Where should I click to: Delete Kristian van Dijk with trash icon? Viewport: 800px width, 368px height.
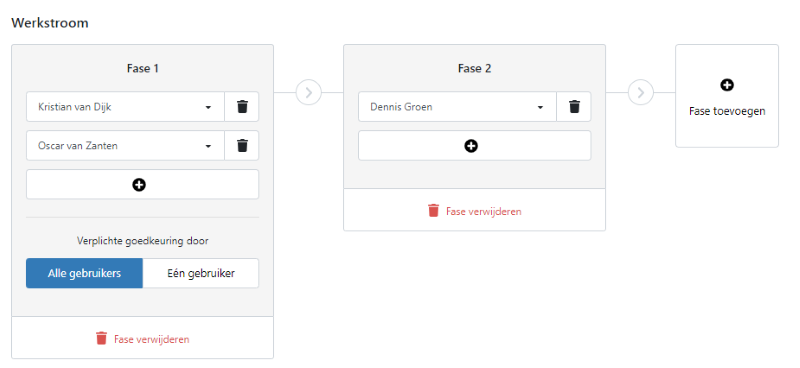242,107
